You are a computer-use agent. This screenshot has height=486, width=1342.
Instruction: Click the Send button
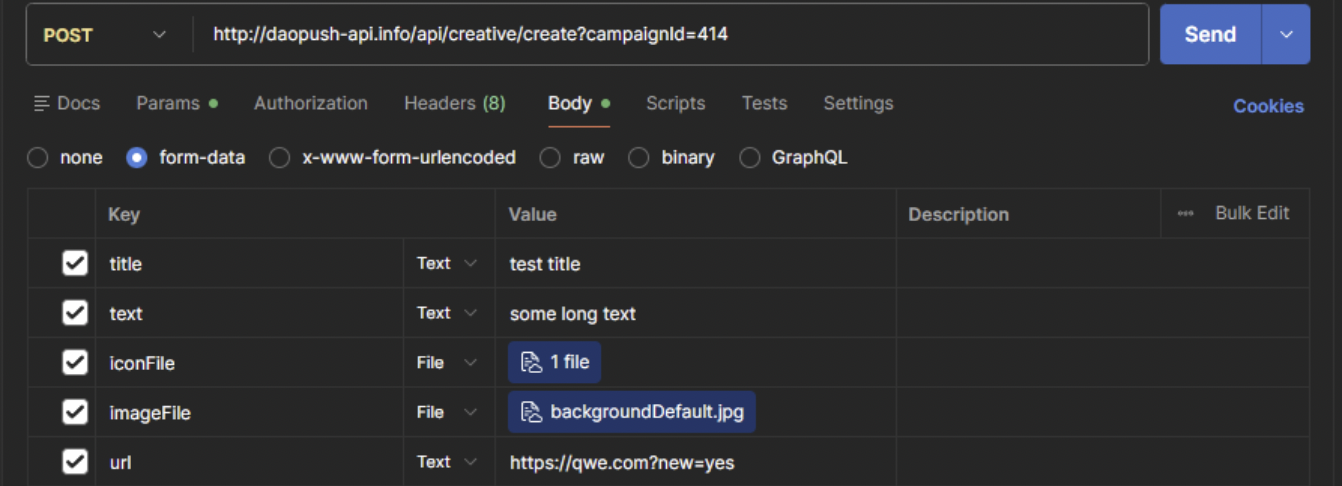(x=1210, y=35)
